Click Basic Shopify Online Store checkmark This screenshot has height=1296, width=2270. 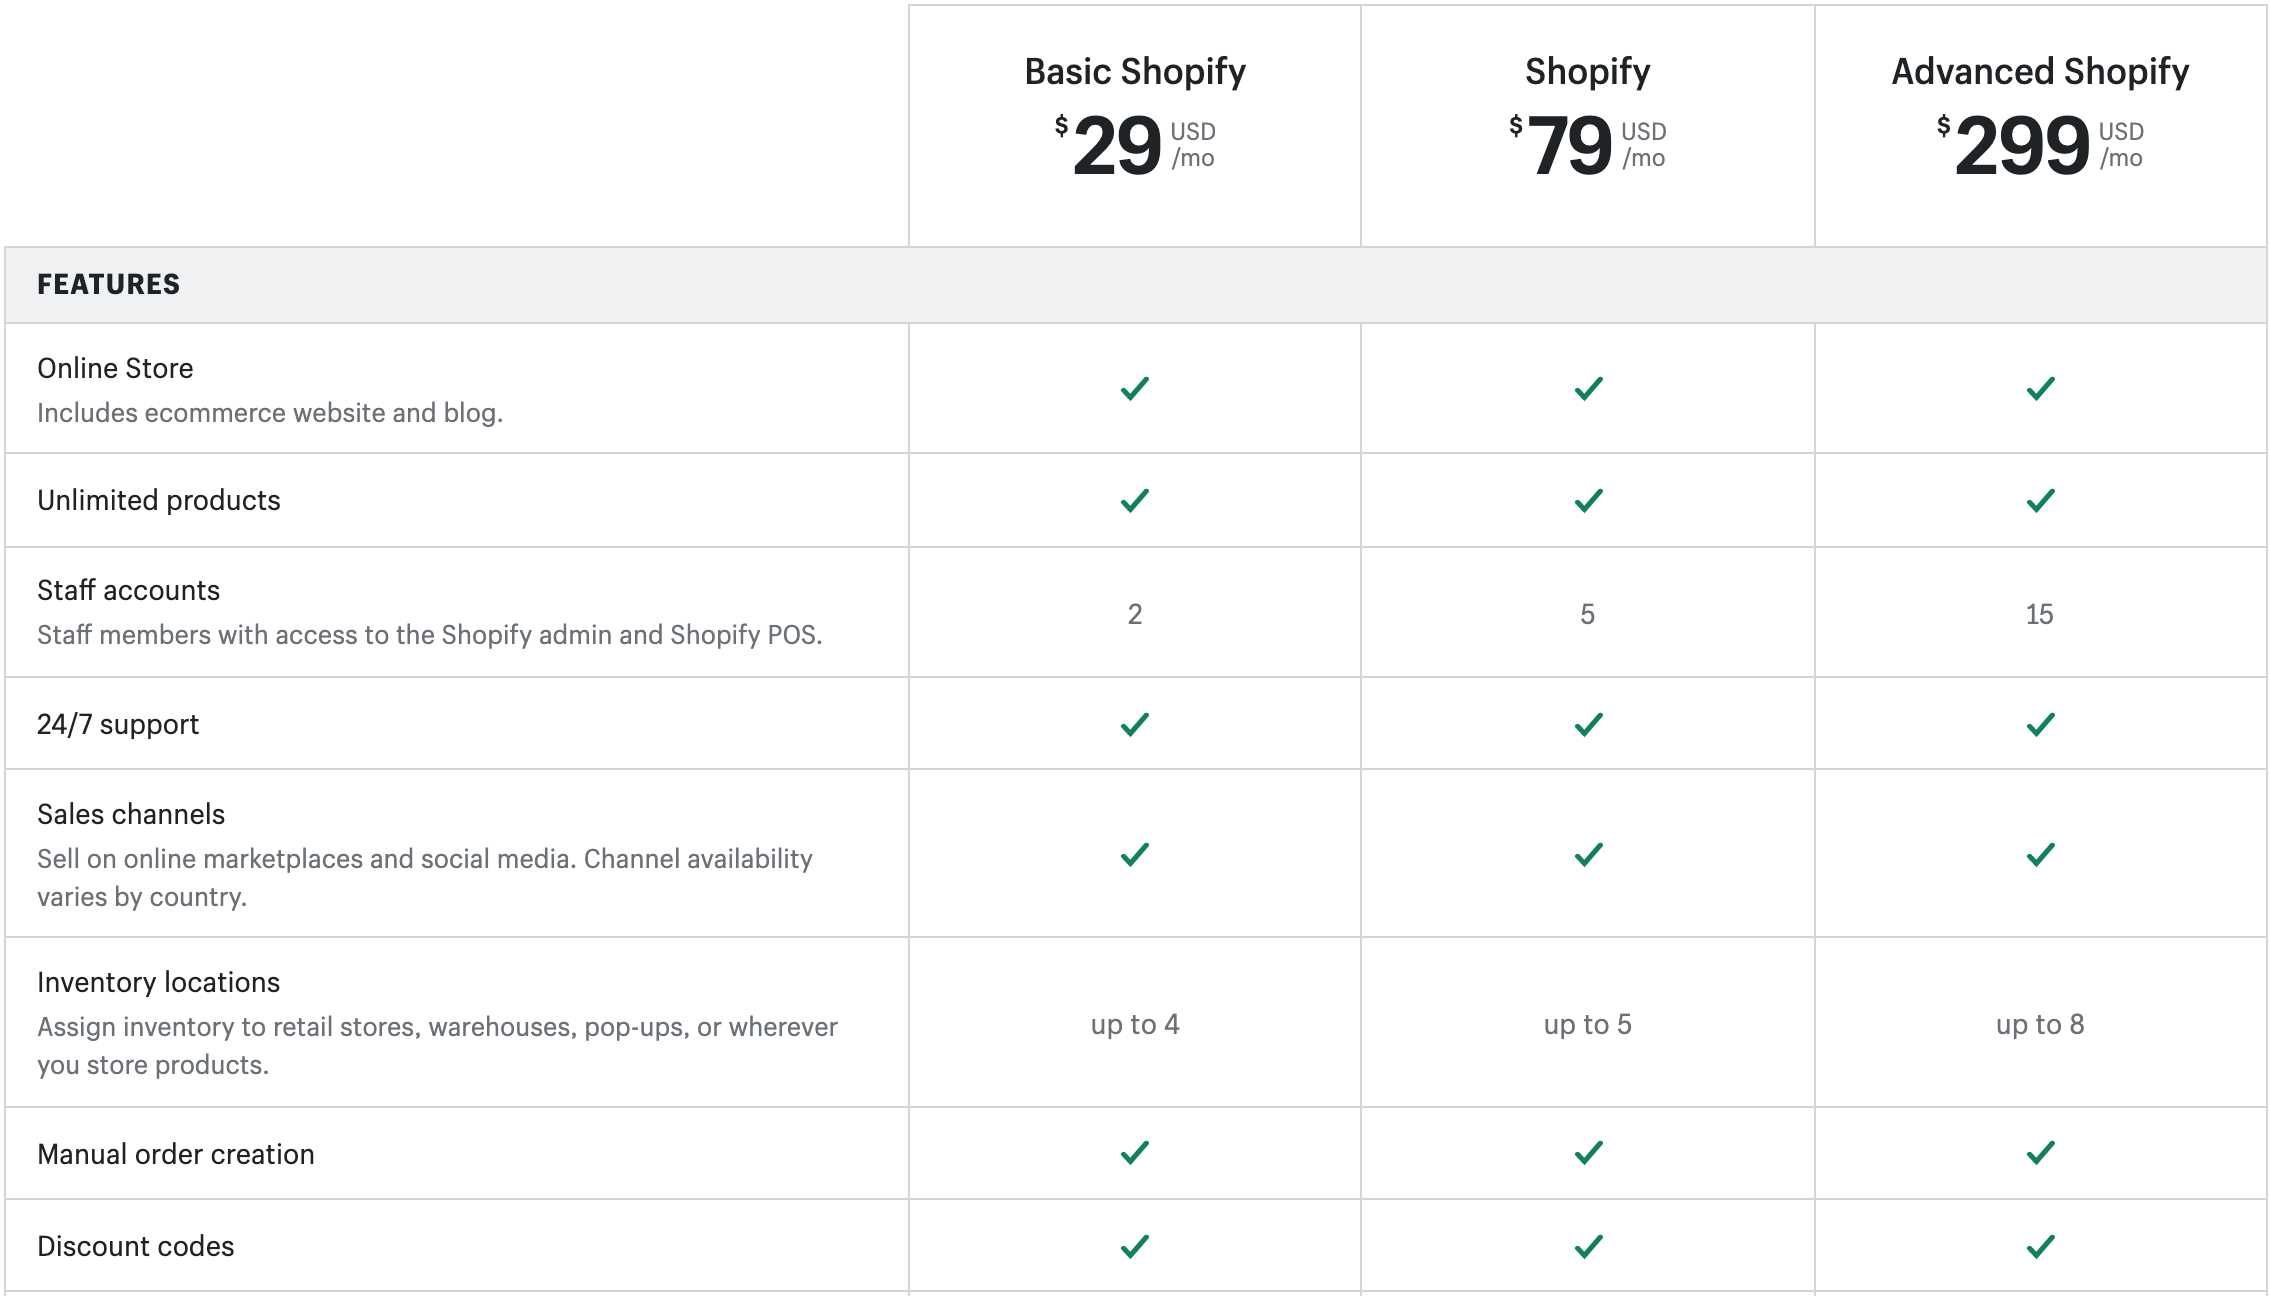point(1135,389)
